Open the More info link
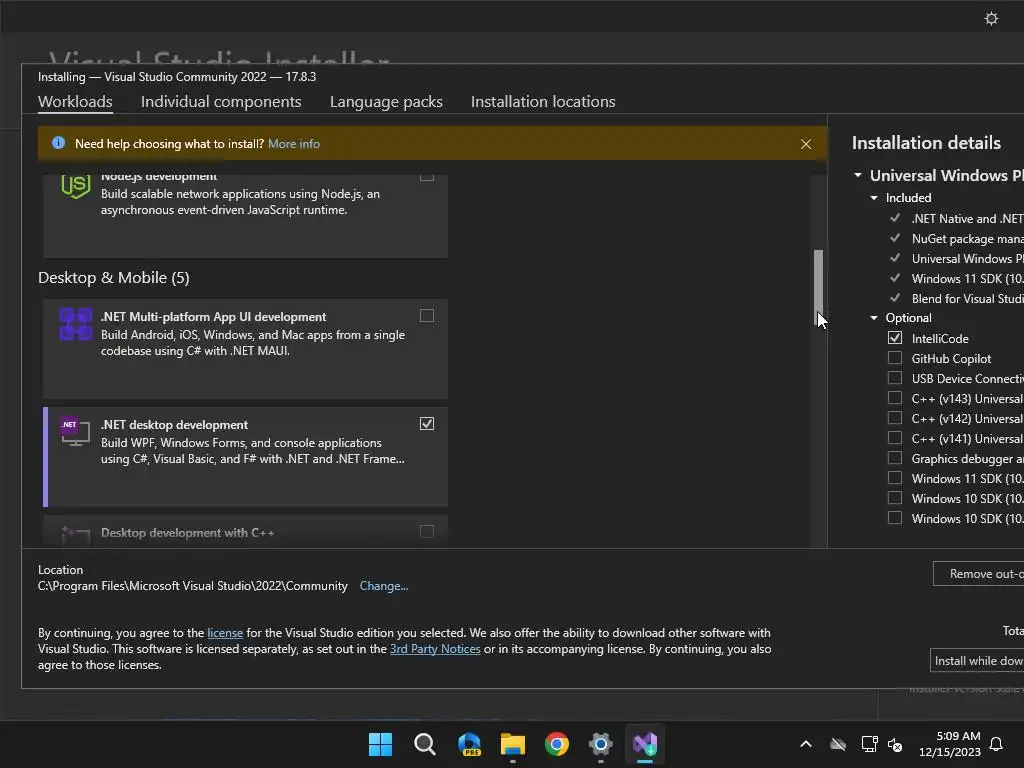This screenshot has width=1024, height=768. tap(294, 144)
